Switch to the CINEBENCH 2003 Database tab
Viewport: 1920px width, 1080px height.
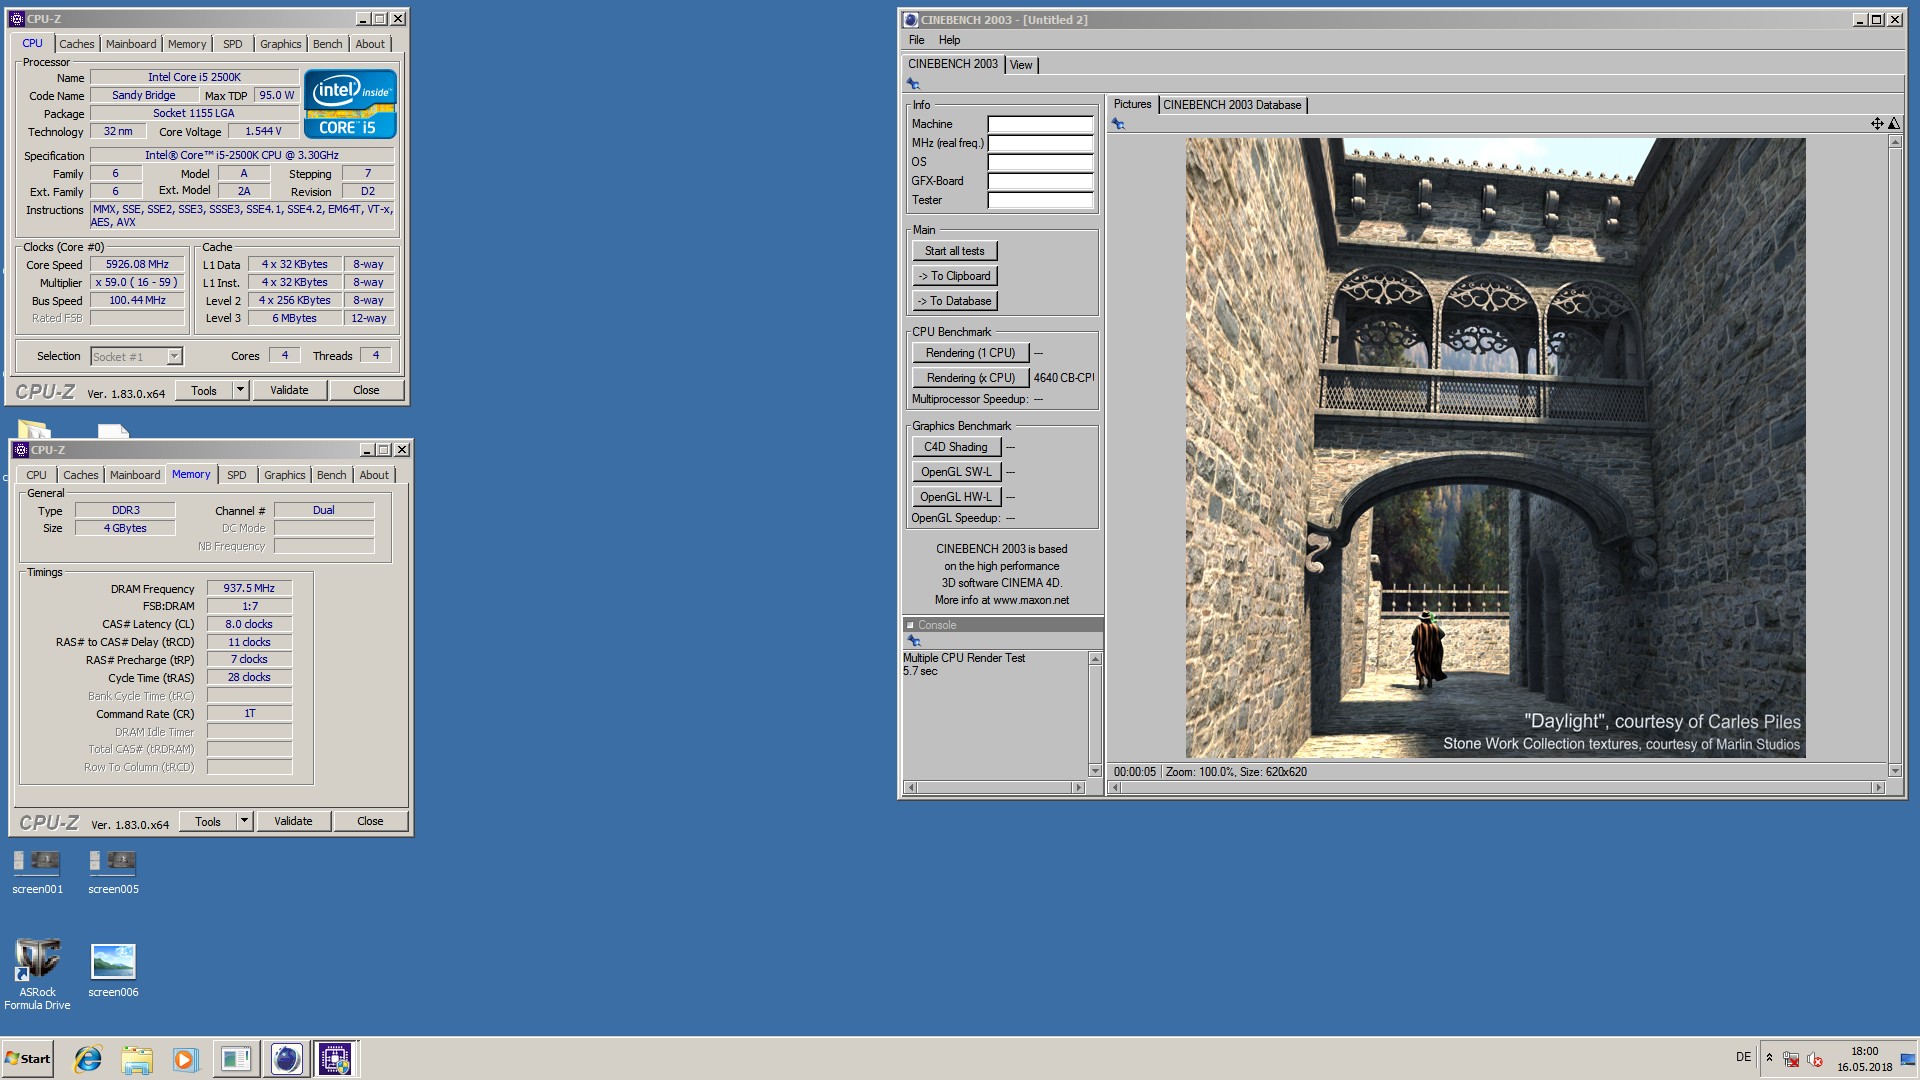click(1232, 105)
